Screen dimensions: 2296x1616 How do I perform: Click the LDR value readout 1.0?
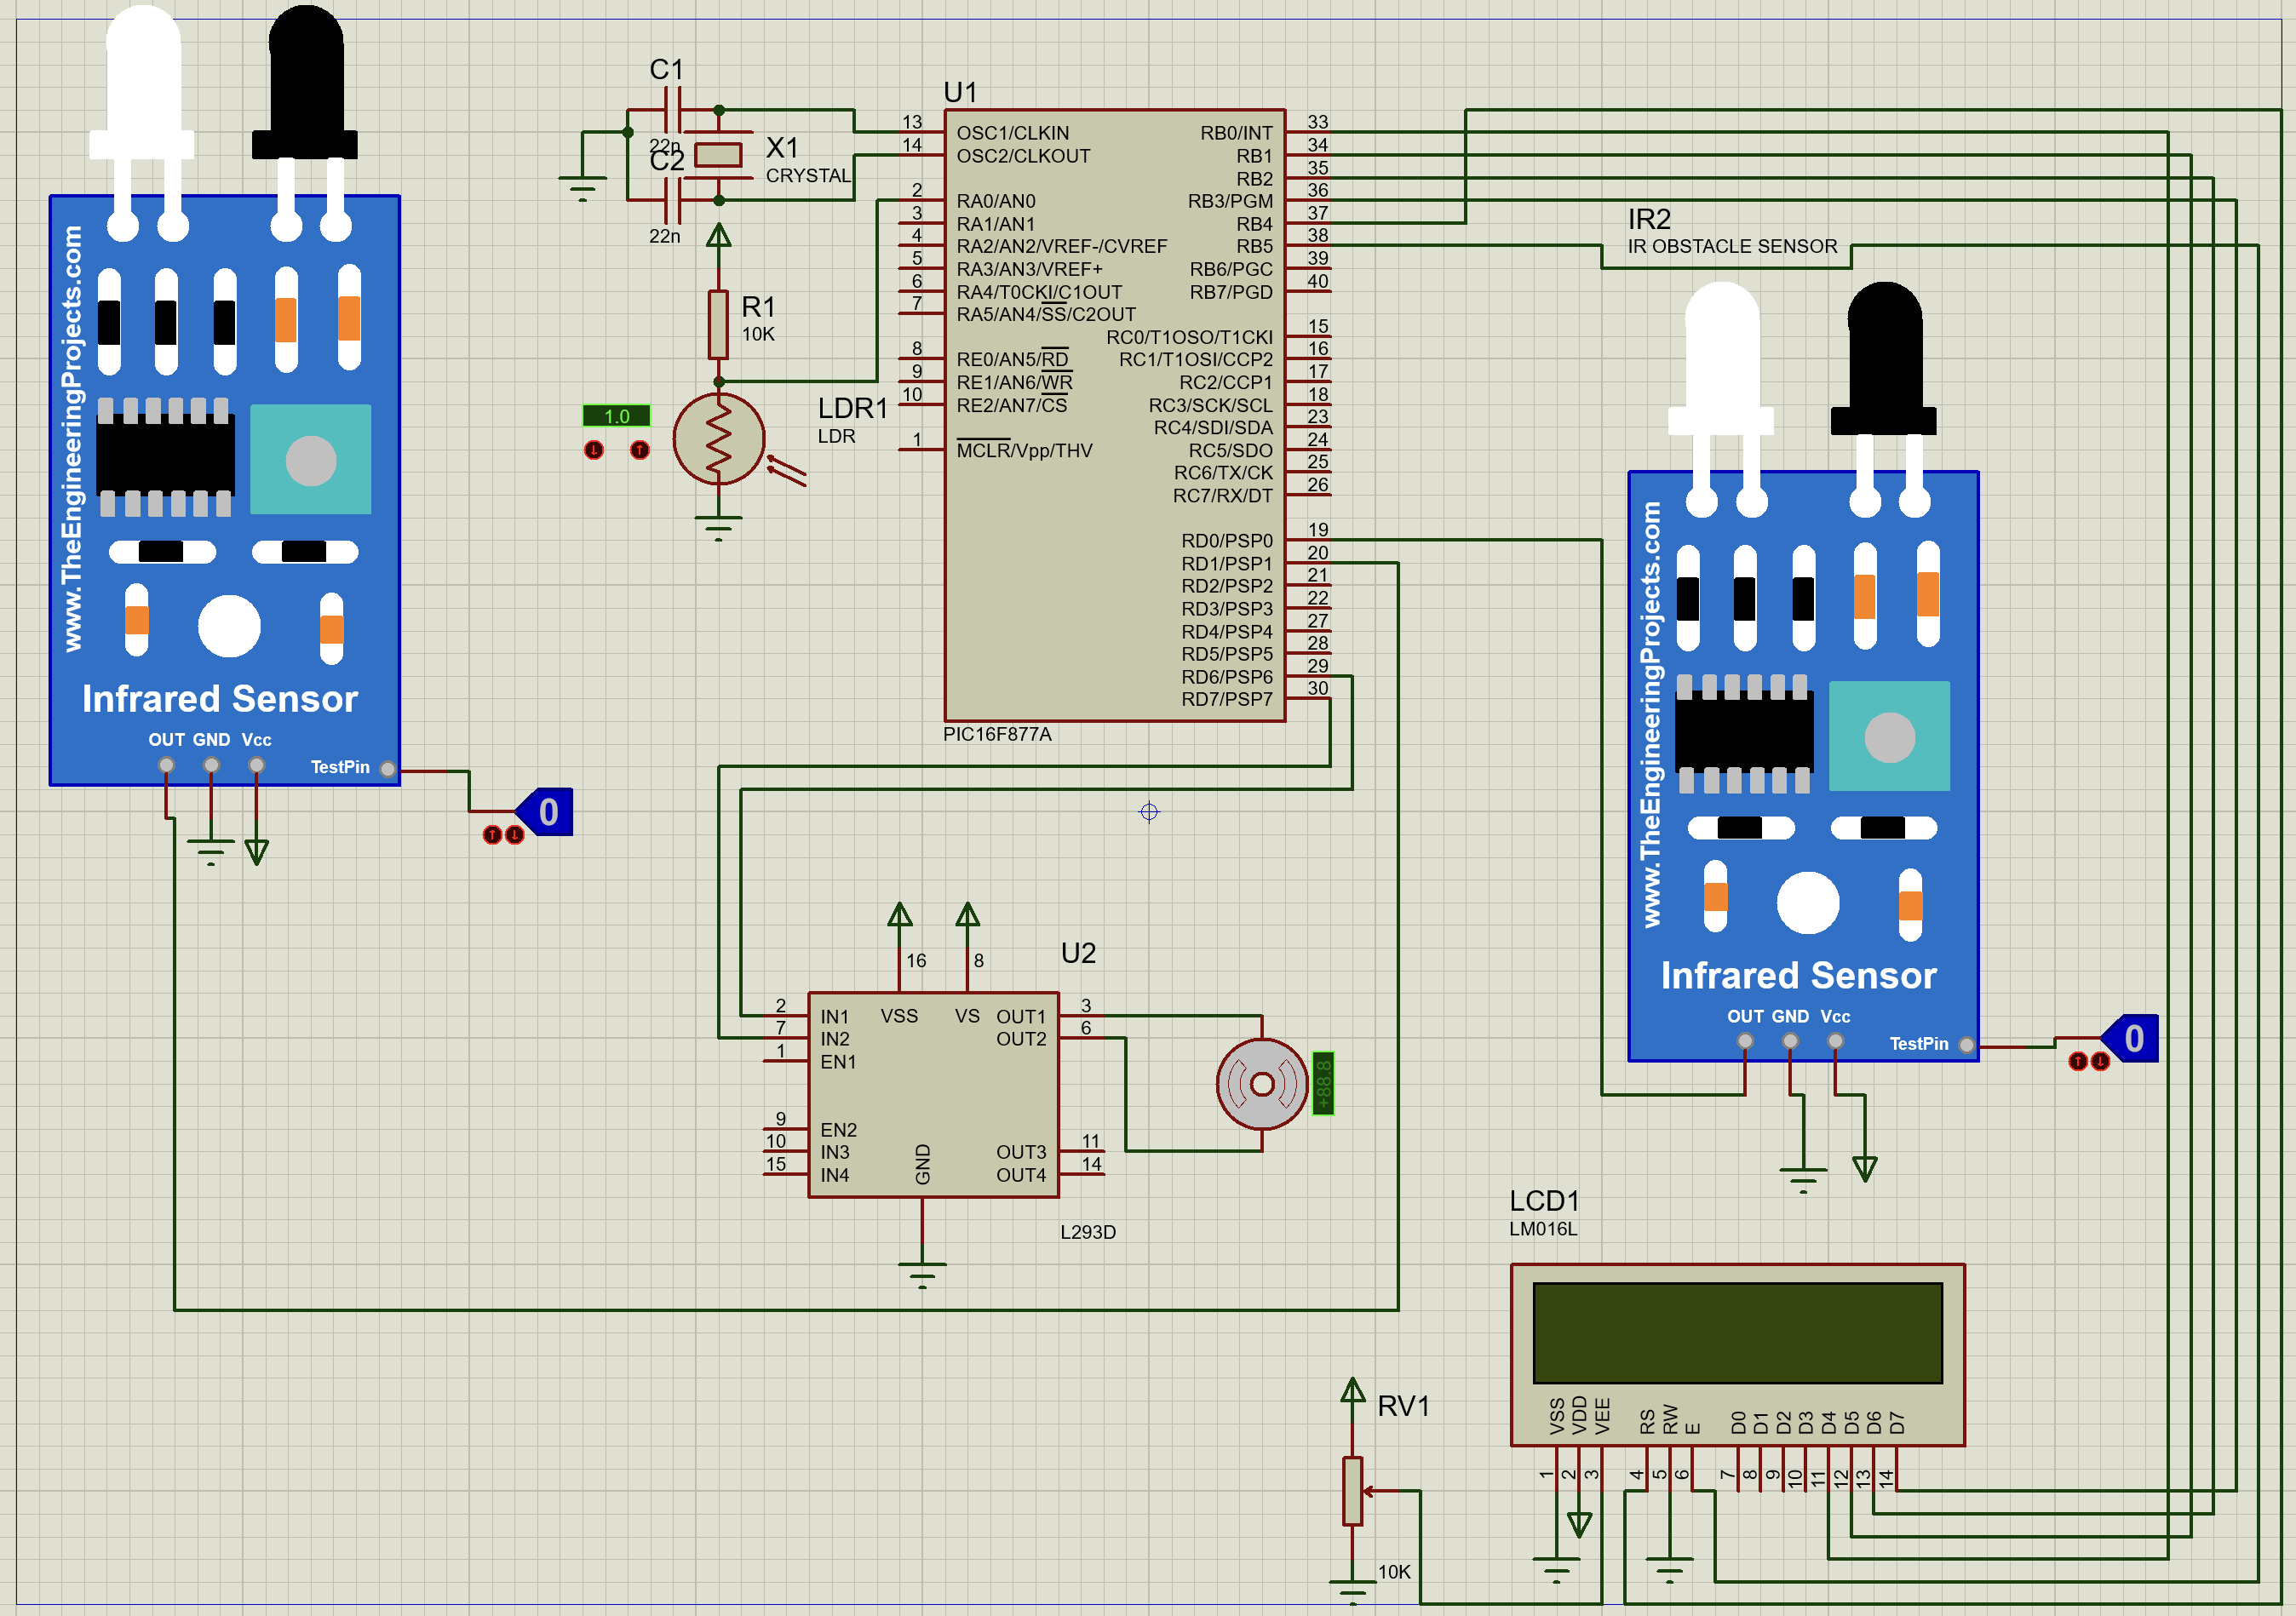coord(616,416)
